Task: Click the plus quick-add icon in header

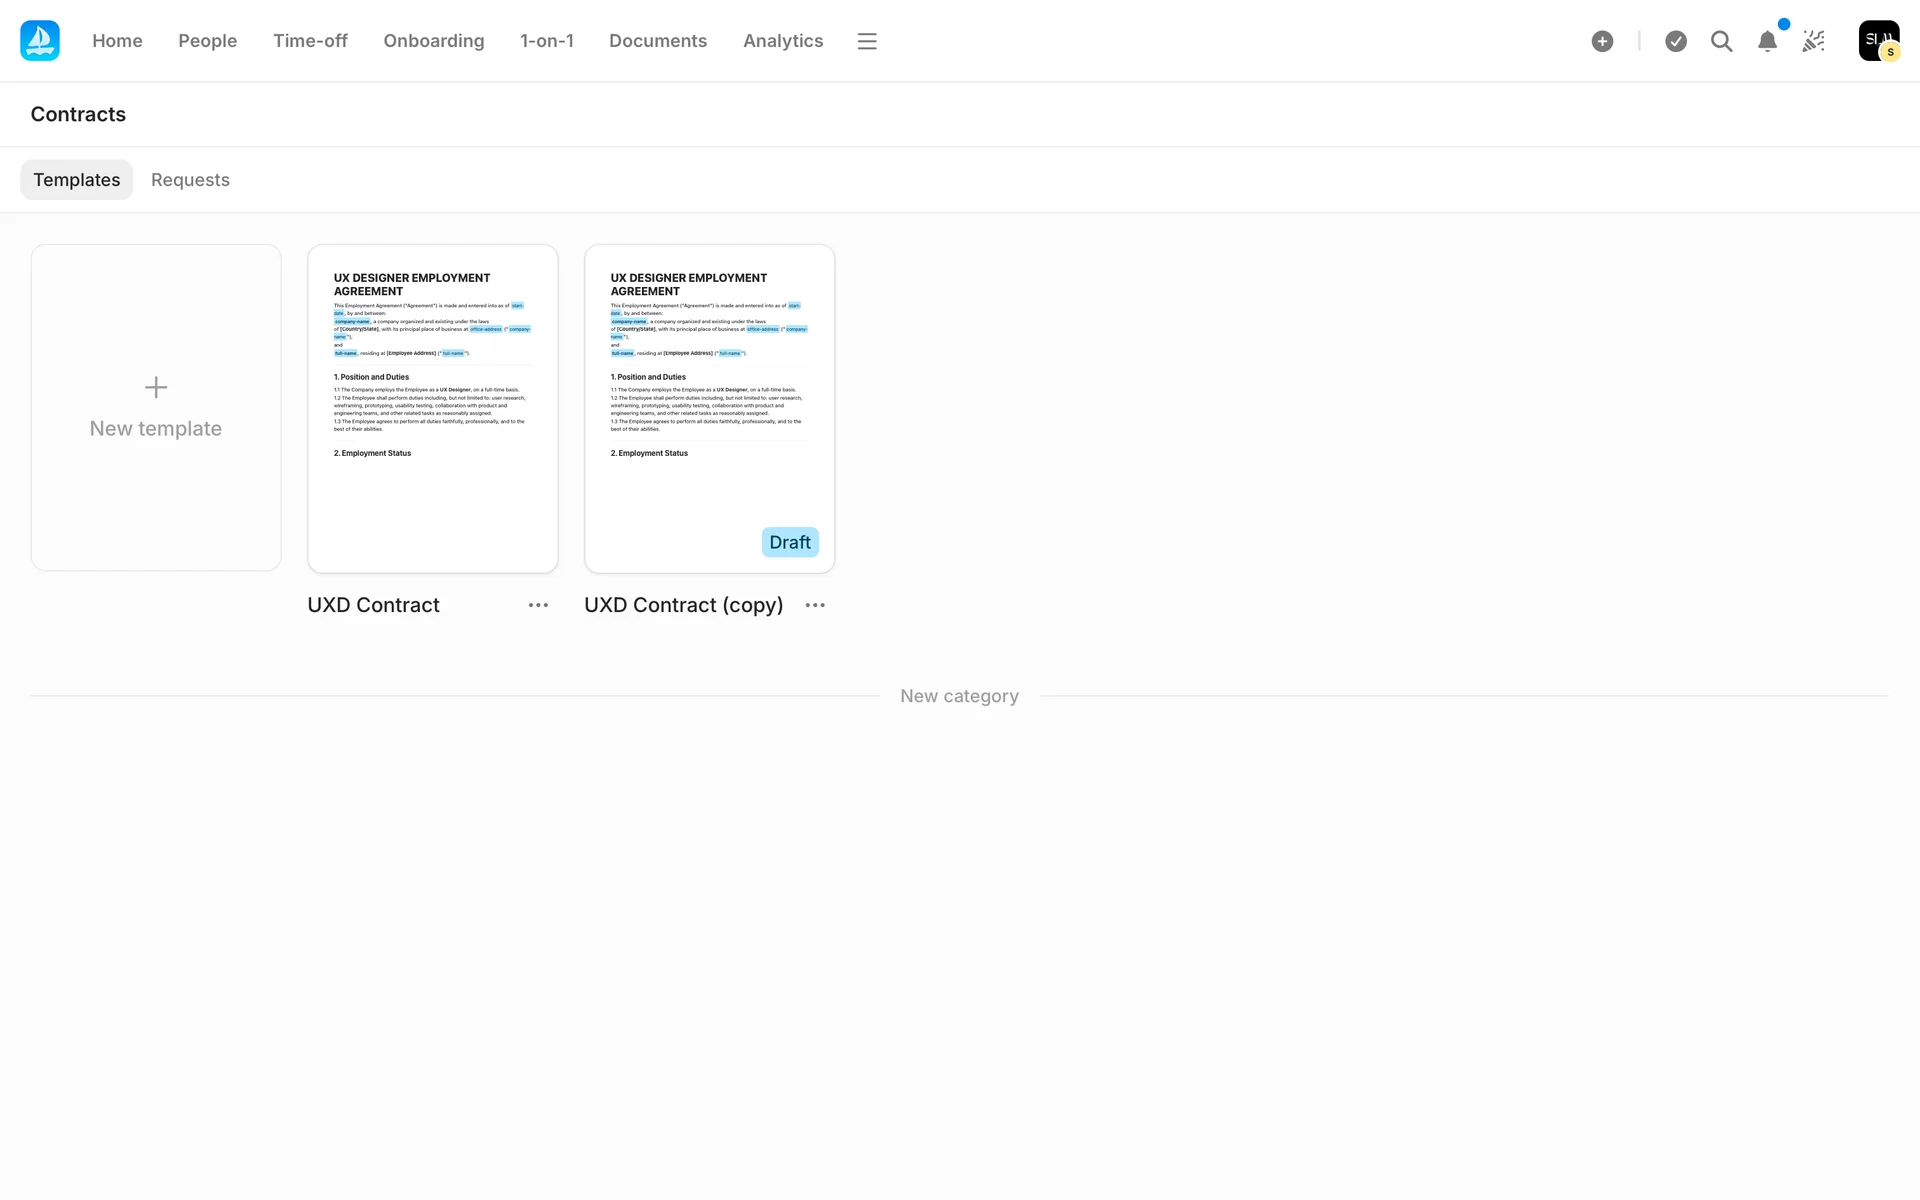Action: click(1602, 41)
